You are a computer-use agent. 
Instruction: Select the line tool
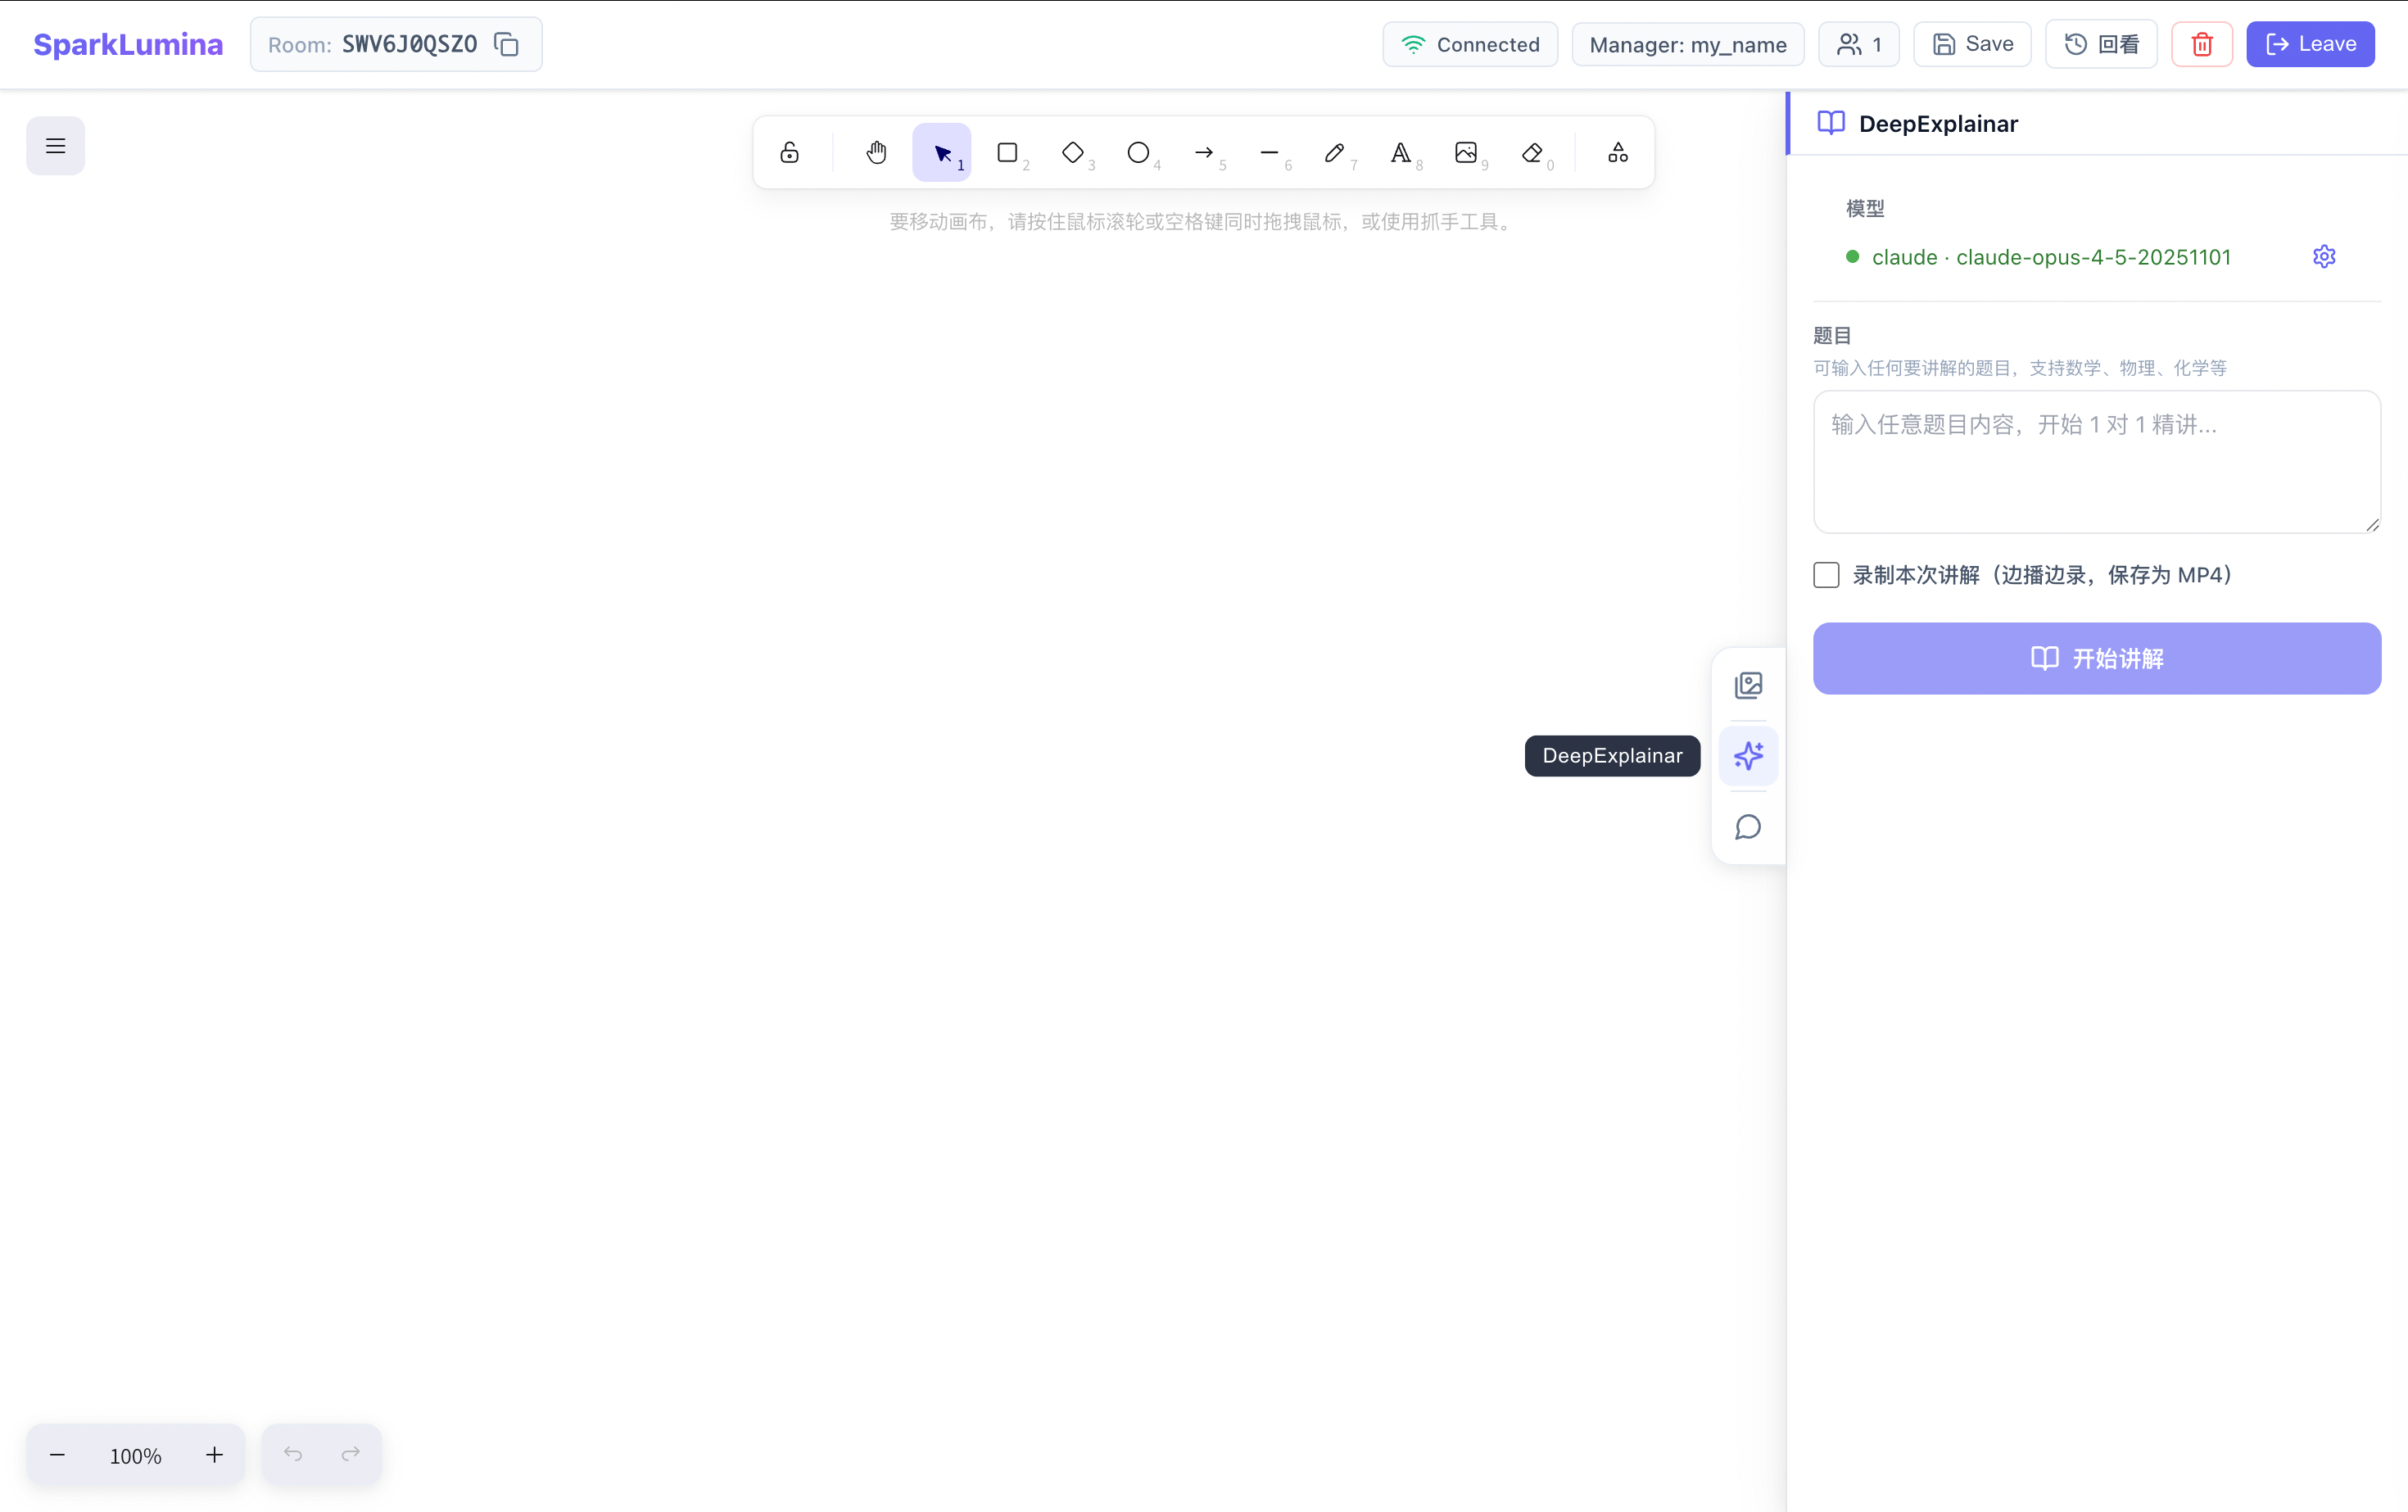click(x=1269, y=152)
